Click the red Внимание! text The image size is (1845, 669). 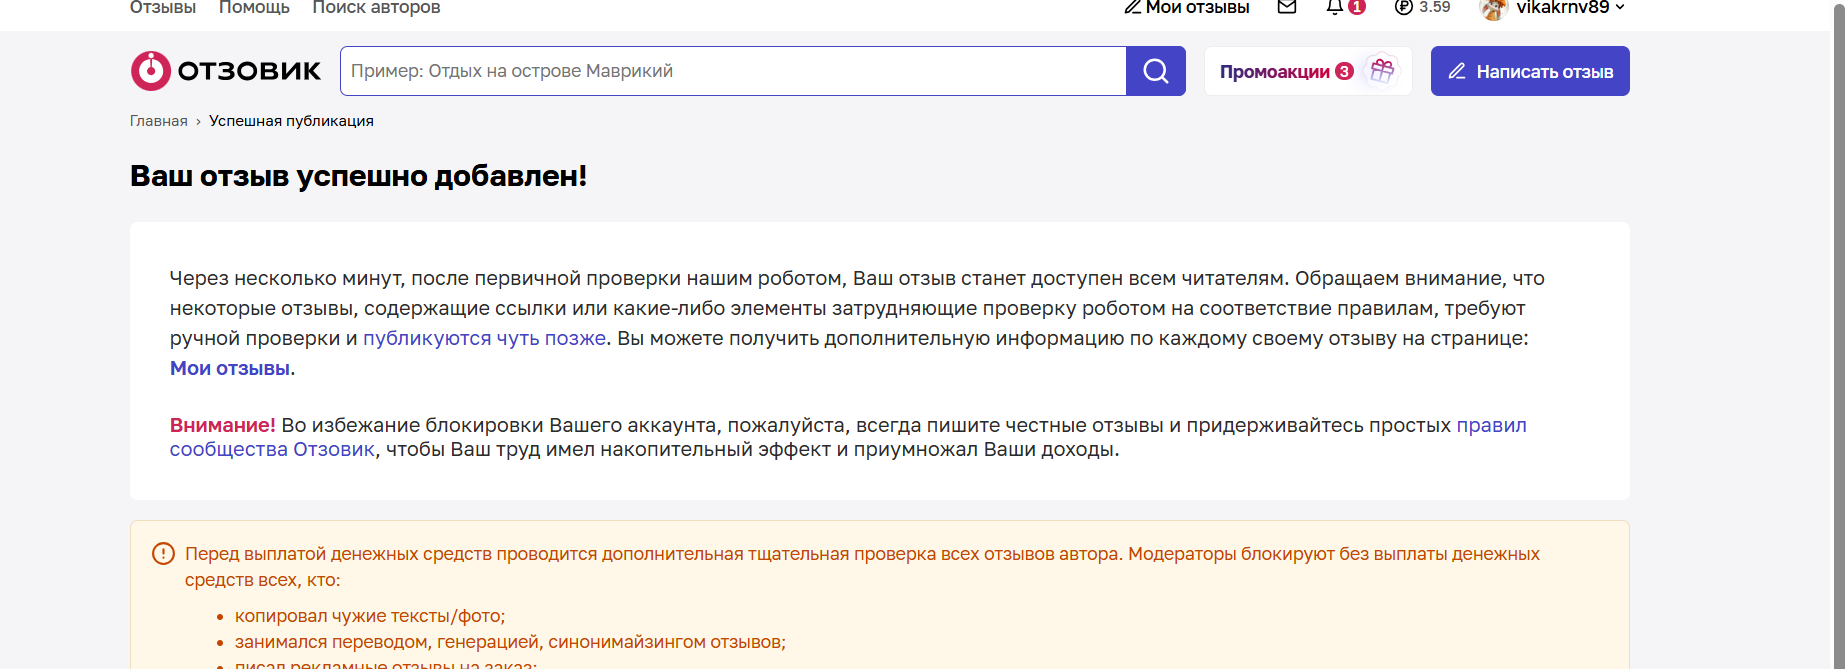(223, 425)
